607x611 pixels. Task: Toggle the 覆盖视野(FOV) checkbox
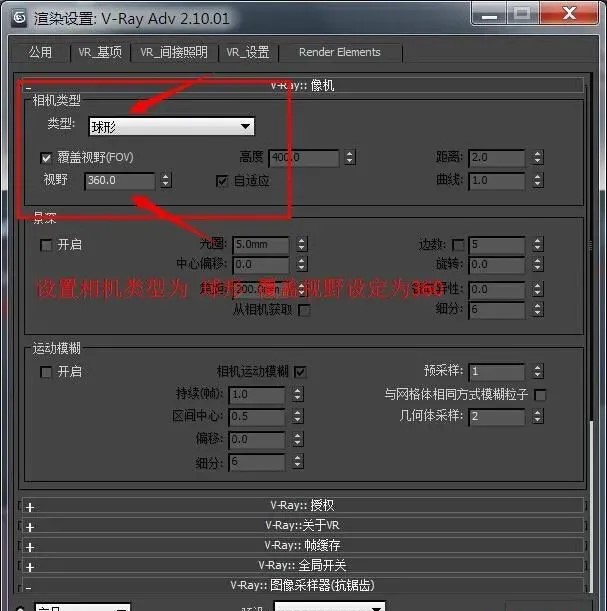[46, 158]
